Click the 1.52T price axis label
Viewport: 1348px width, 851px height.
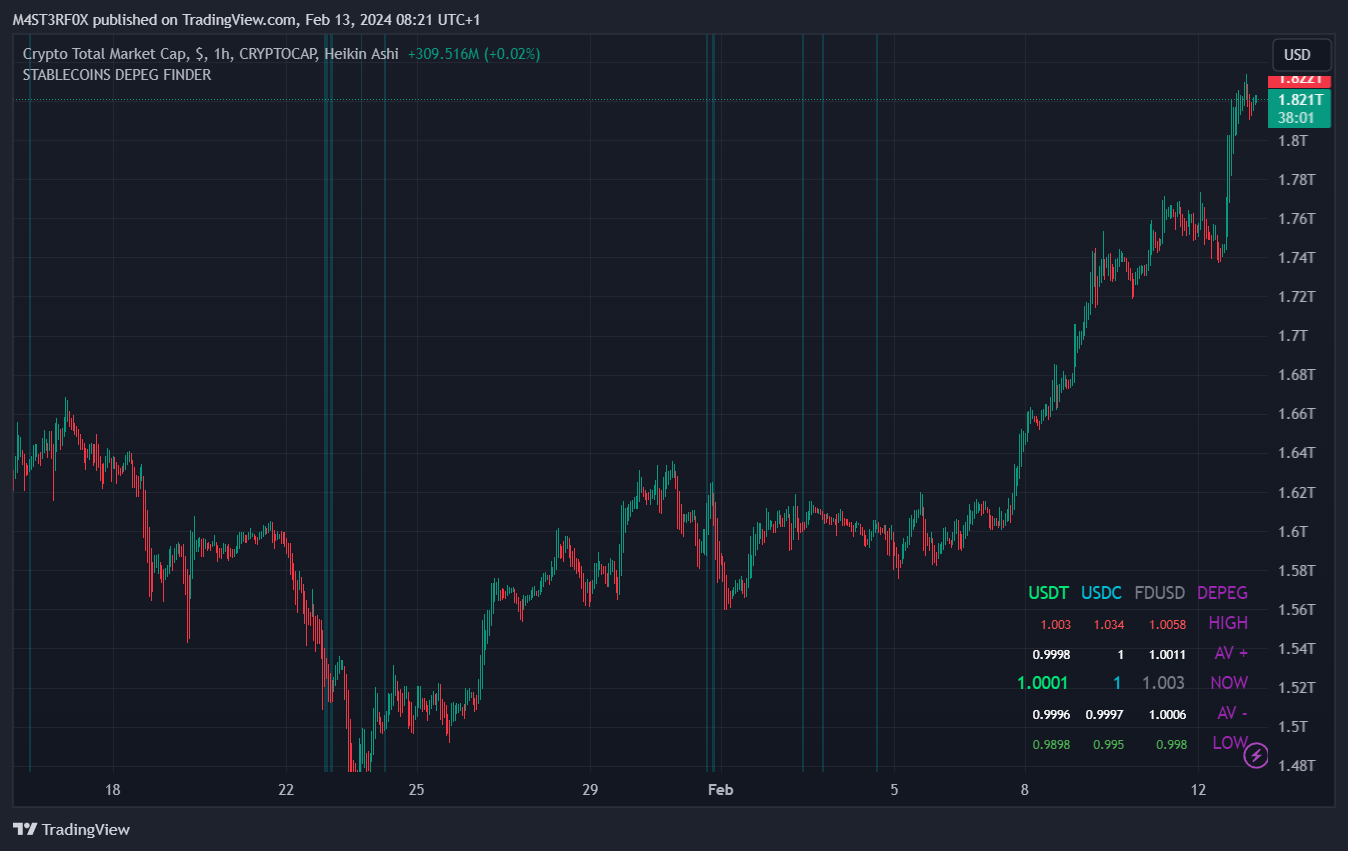pyautogui.click(x=1296, y=687)
